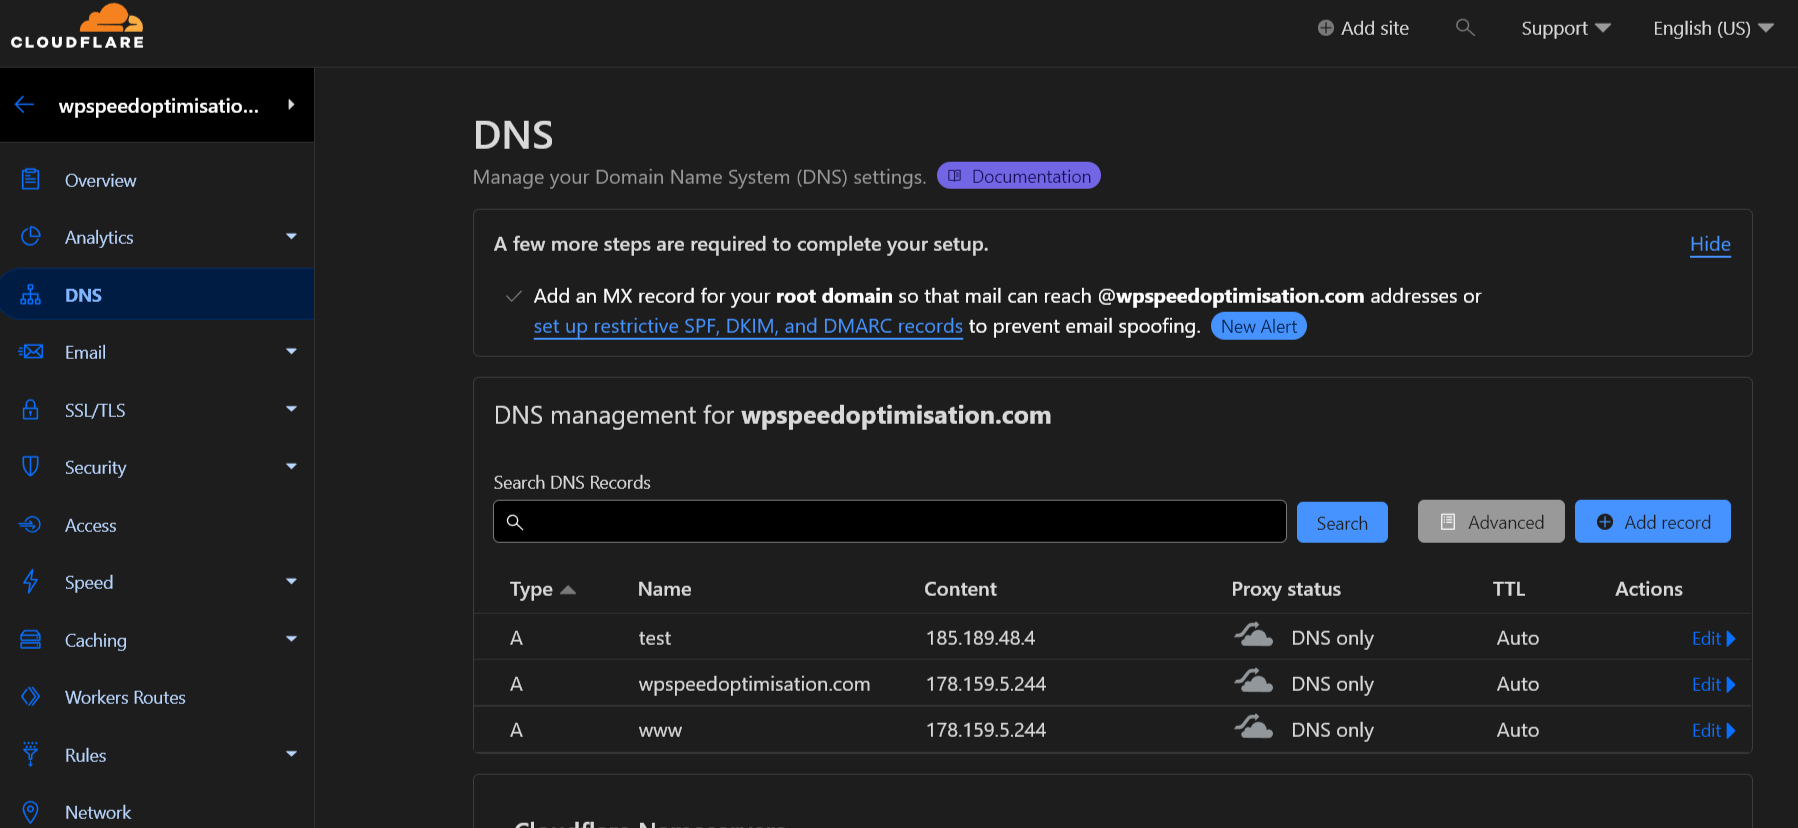Click the Workers Routes diamond icon
Image resolution: width=1798 pixels, height=828 pixels.
point(31,696)
